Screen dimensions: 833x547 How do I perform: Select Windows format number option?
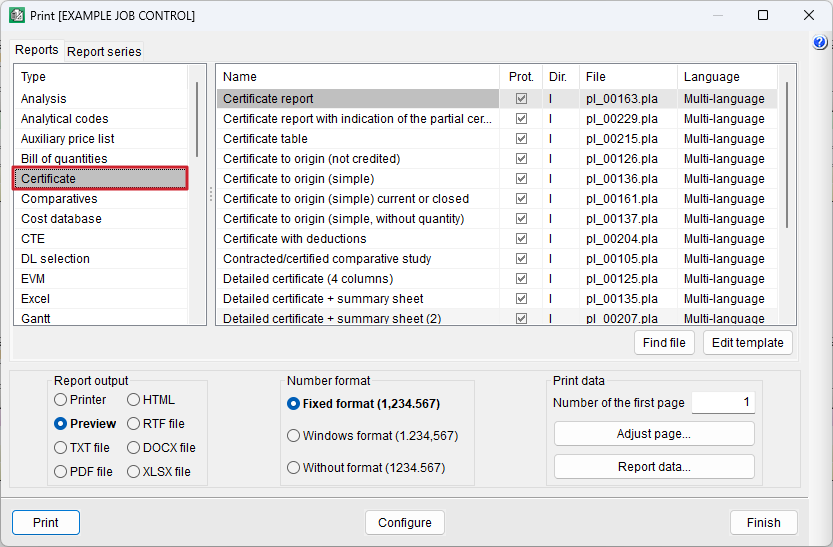coord(294,436)
